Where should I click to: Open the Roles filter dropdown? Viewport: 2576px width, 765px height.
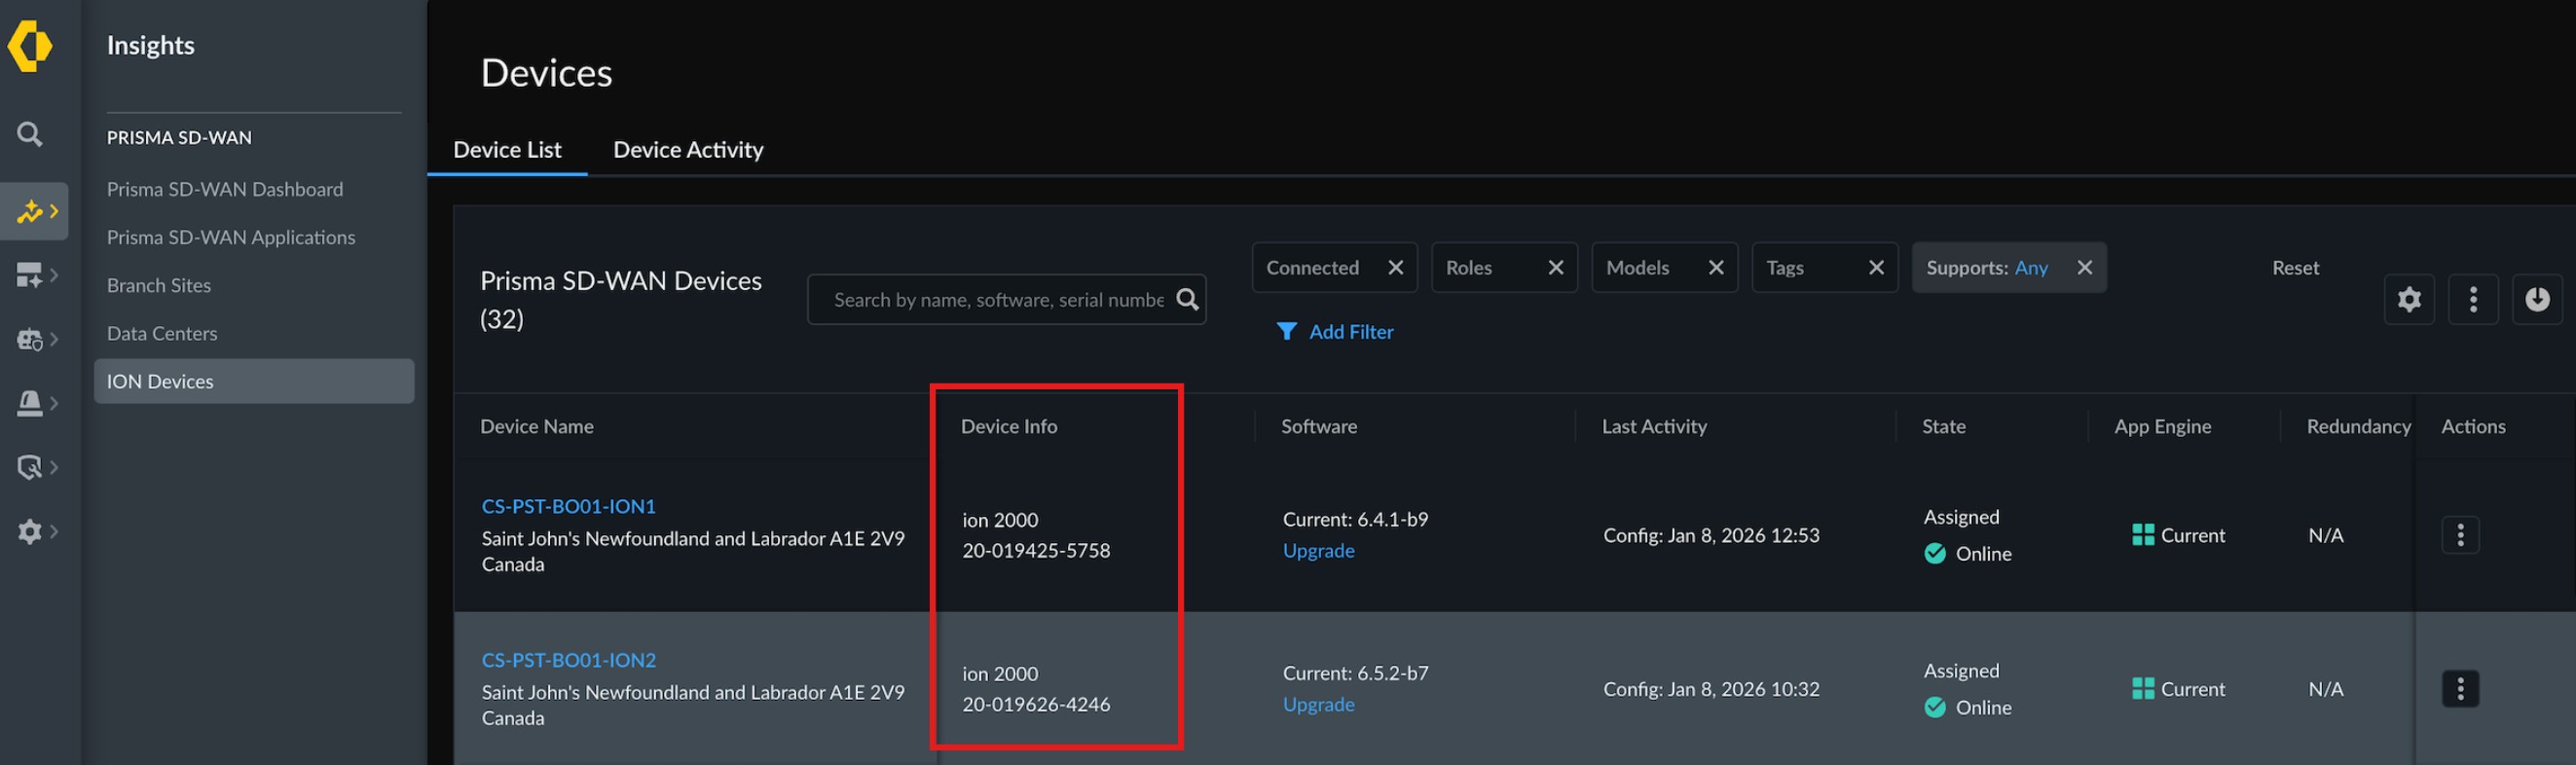pyautogui.click(x=1504, y=267)
